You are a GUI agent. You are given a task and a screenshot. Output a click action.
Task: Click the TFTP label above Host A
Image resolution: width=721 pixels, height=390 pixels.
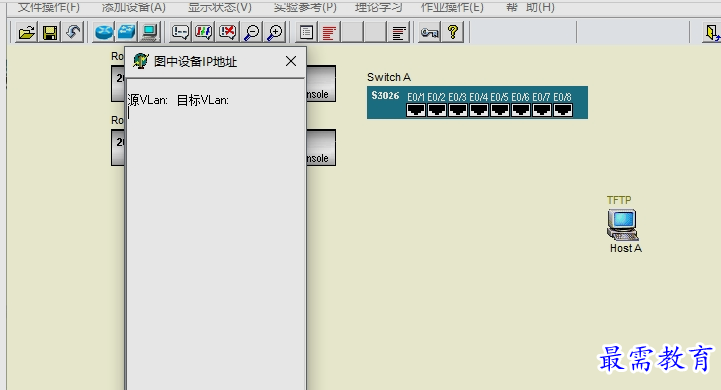click(619, 200)
